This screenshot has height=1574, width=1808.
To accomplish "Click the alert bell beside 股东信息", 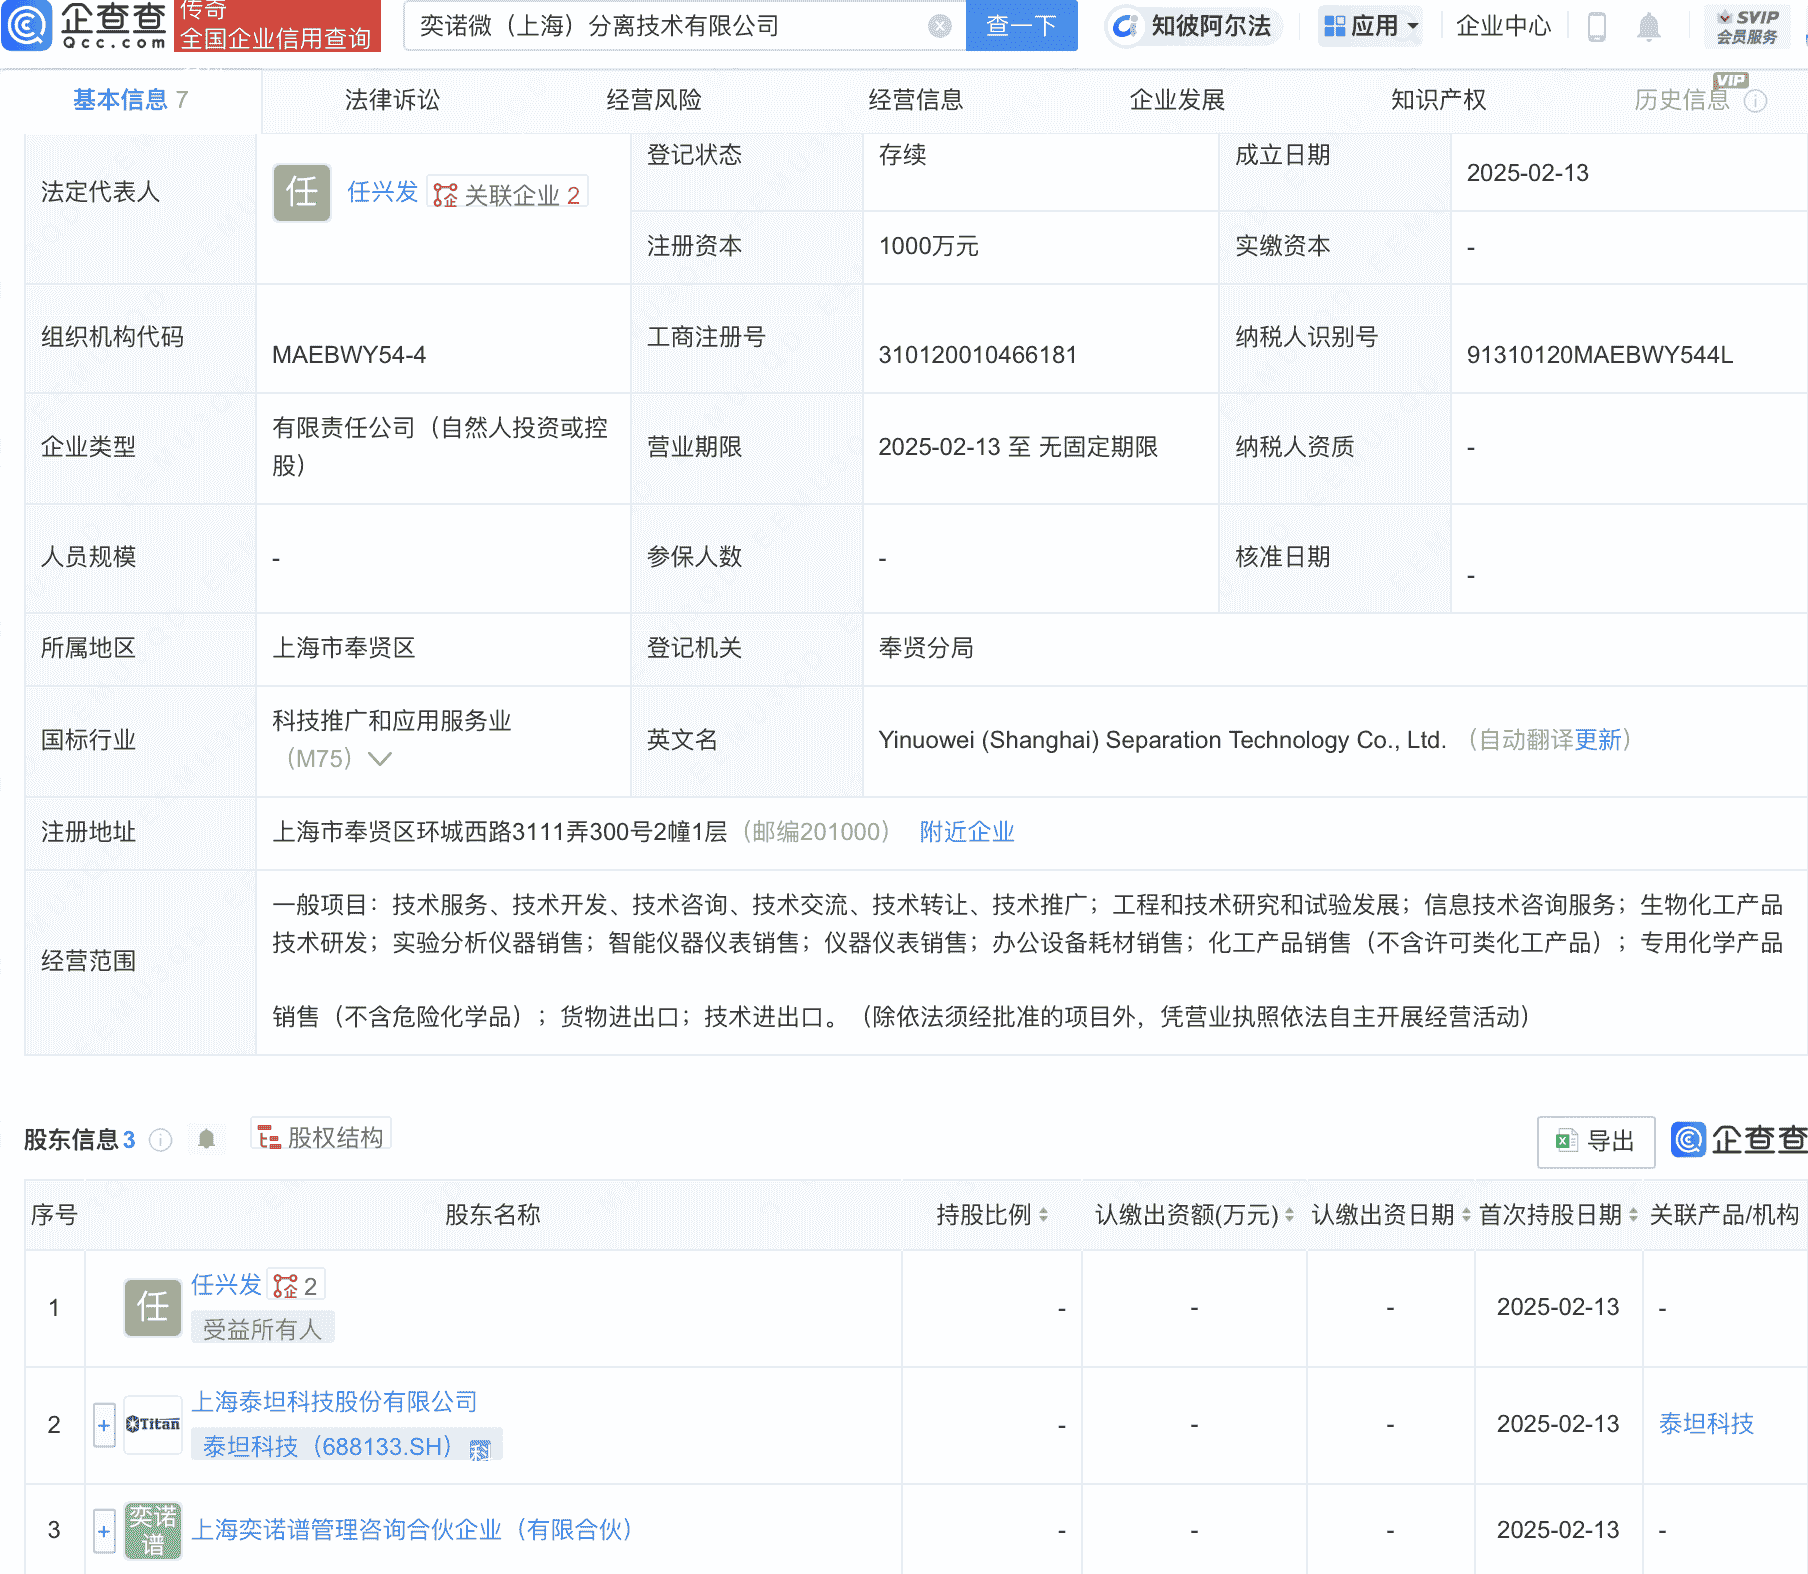I will pos(208,1139).
